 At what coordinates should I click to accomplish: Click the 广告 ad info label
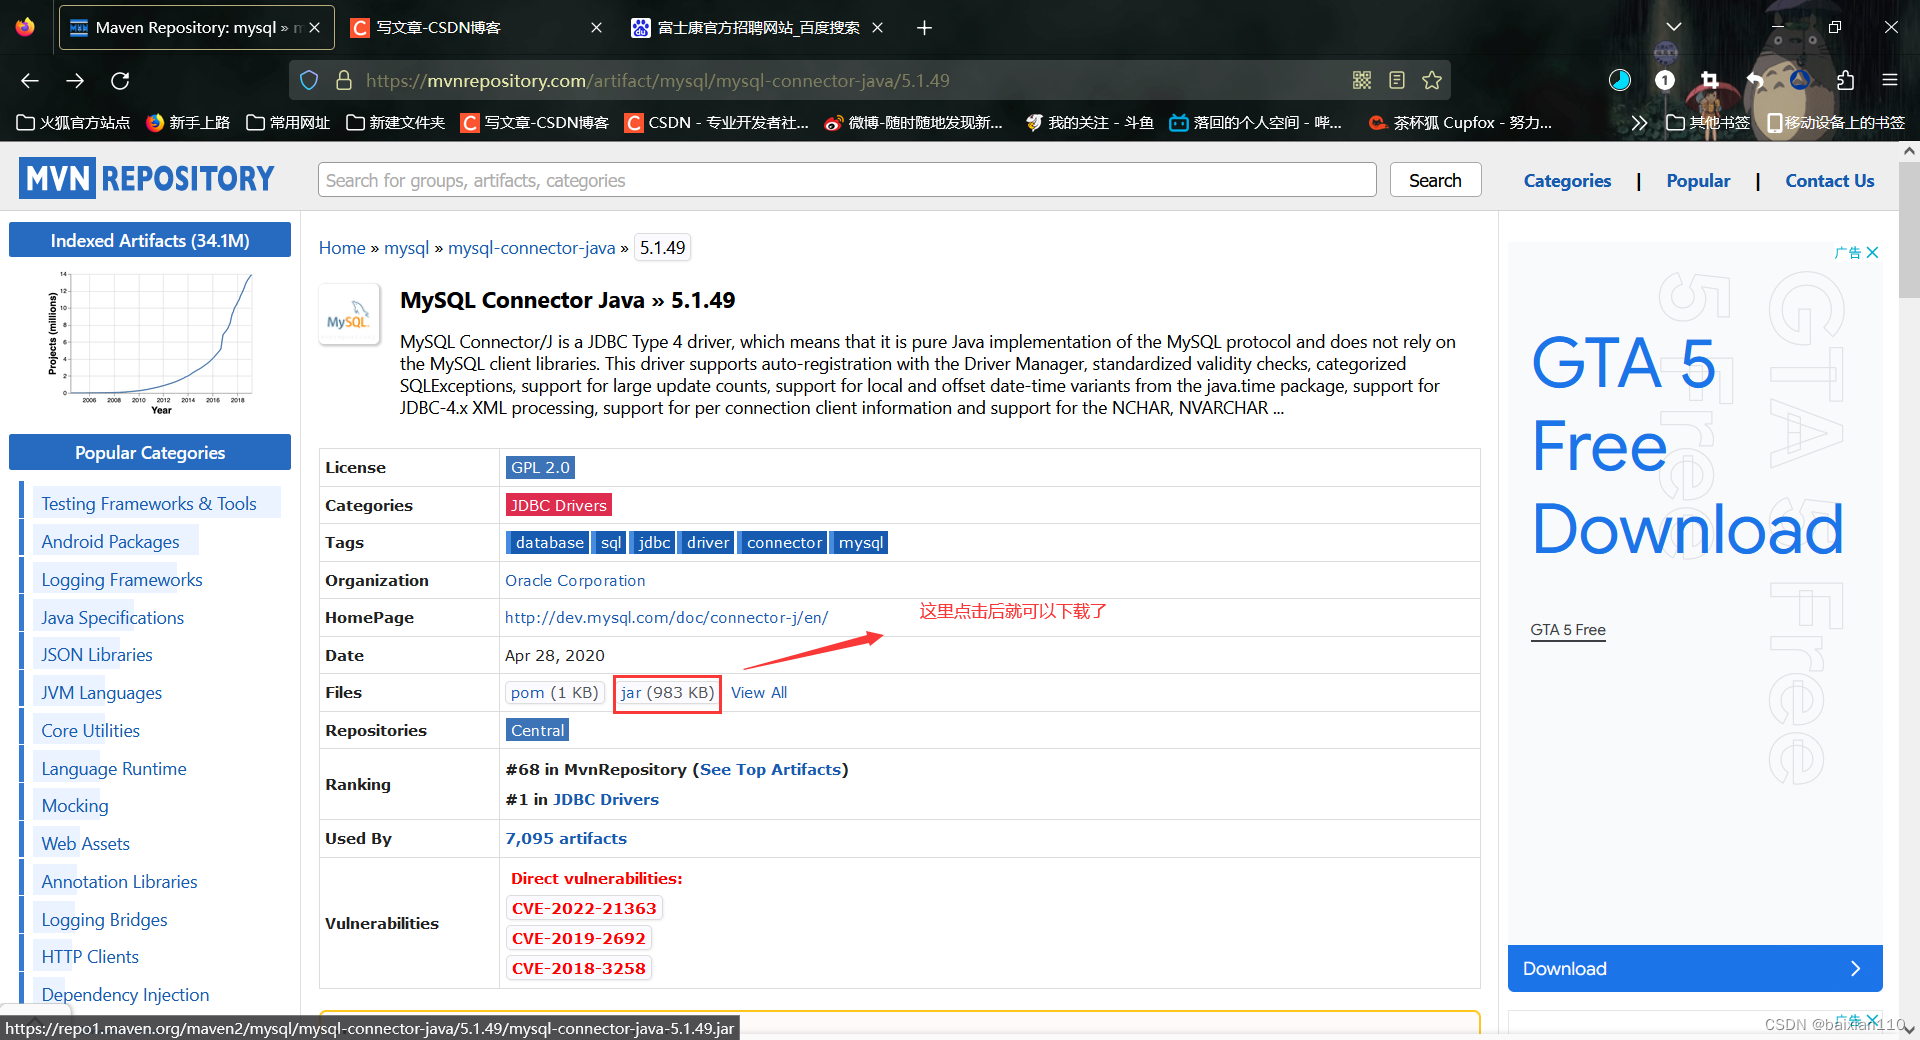coord(1848,253)
